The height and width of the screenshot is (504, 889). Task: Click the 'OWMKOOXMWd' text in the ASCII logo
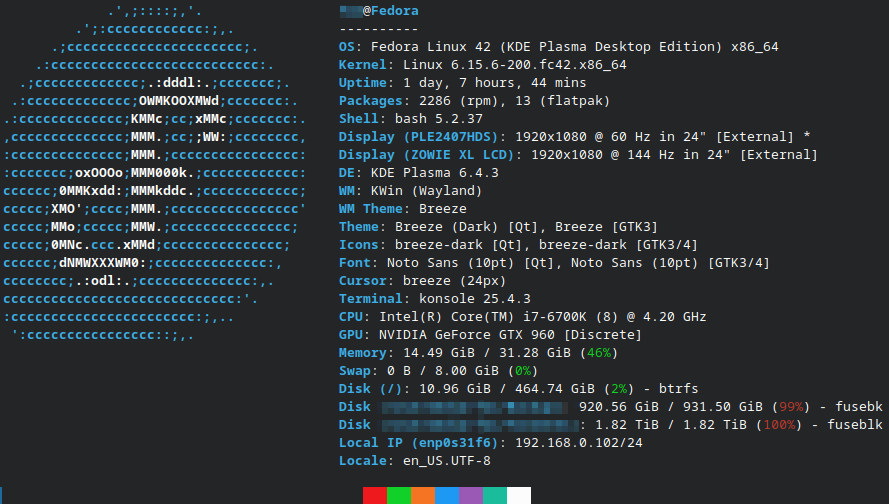click(x=179, y=101)
